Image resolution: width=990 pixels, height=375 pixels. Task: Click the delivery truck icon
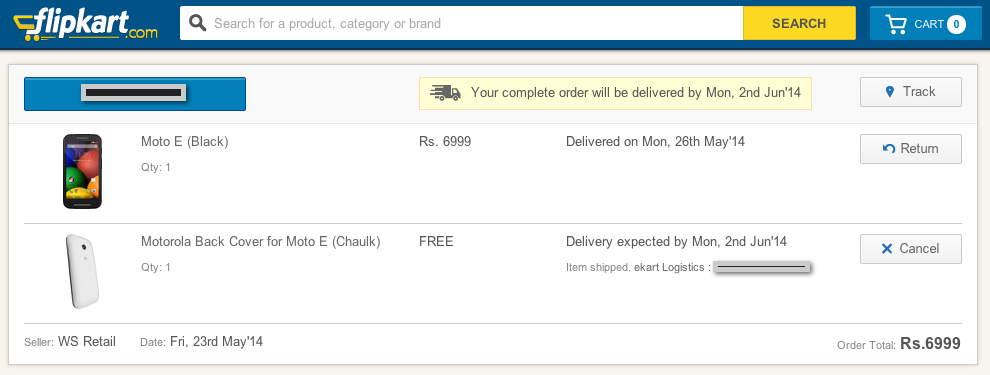[x=445, y=93]
